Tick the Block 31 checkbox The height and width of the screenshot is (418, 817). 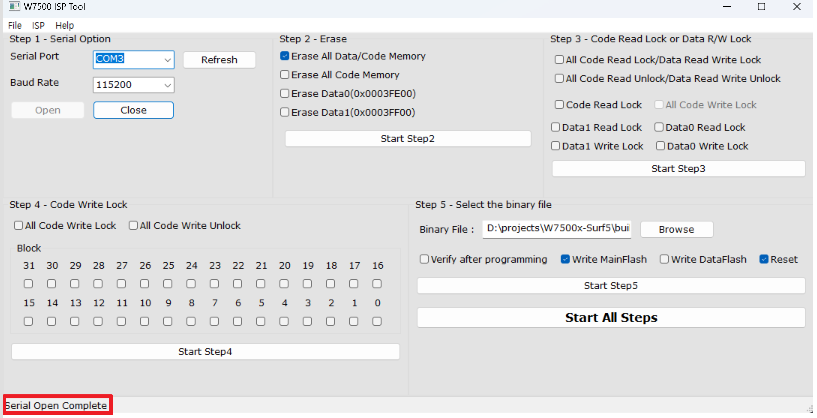pyautogui.click(x=29, y=284)
